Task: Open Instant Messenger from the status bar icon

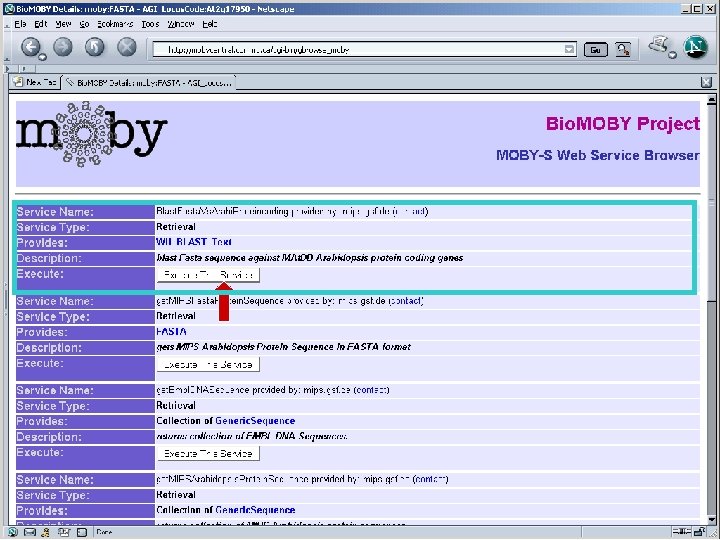Action: pyautogui.click(x=45, y=533)
